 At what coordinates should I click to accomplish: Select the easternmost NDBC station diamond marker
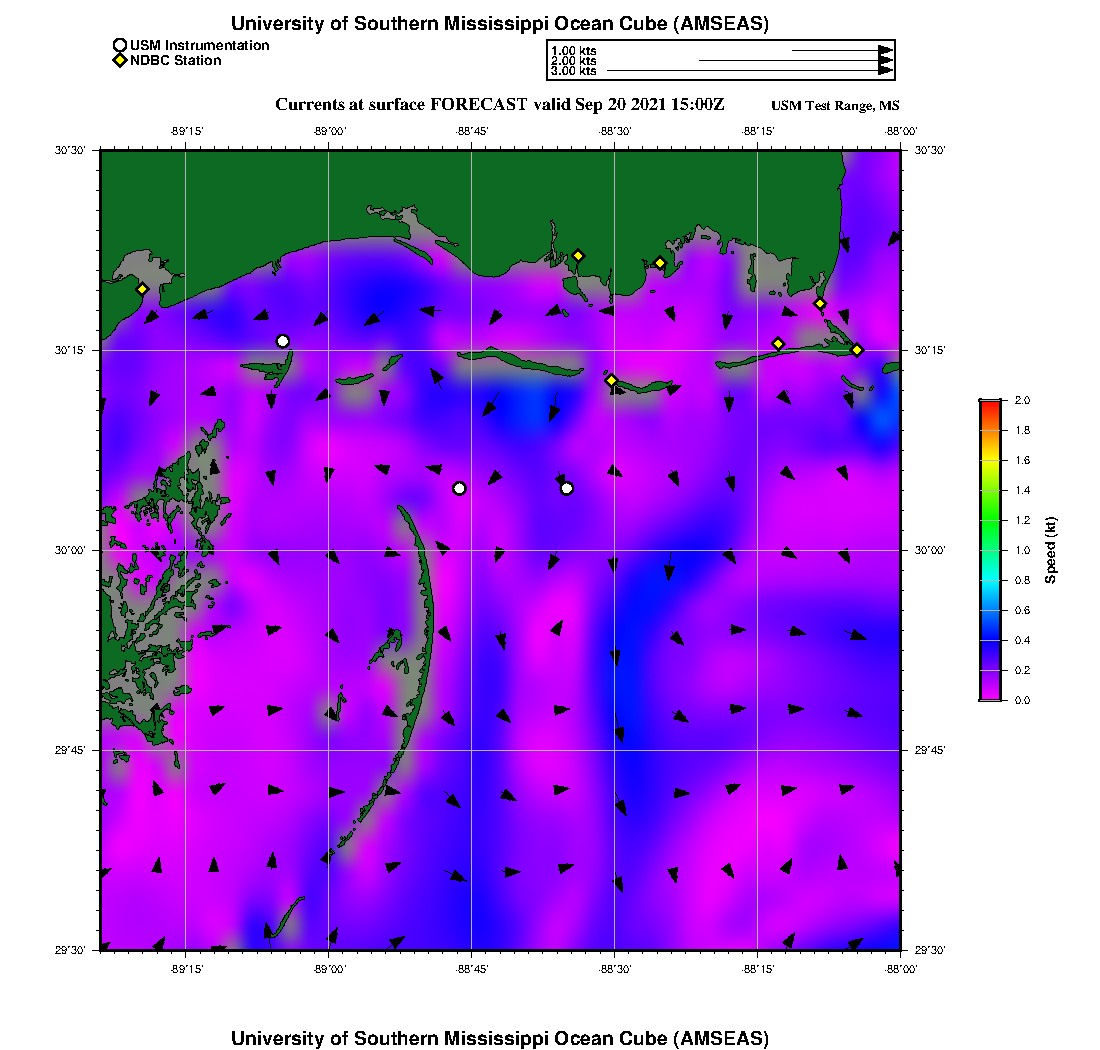[x=857, y=349]
